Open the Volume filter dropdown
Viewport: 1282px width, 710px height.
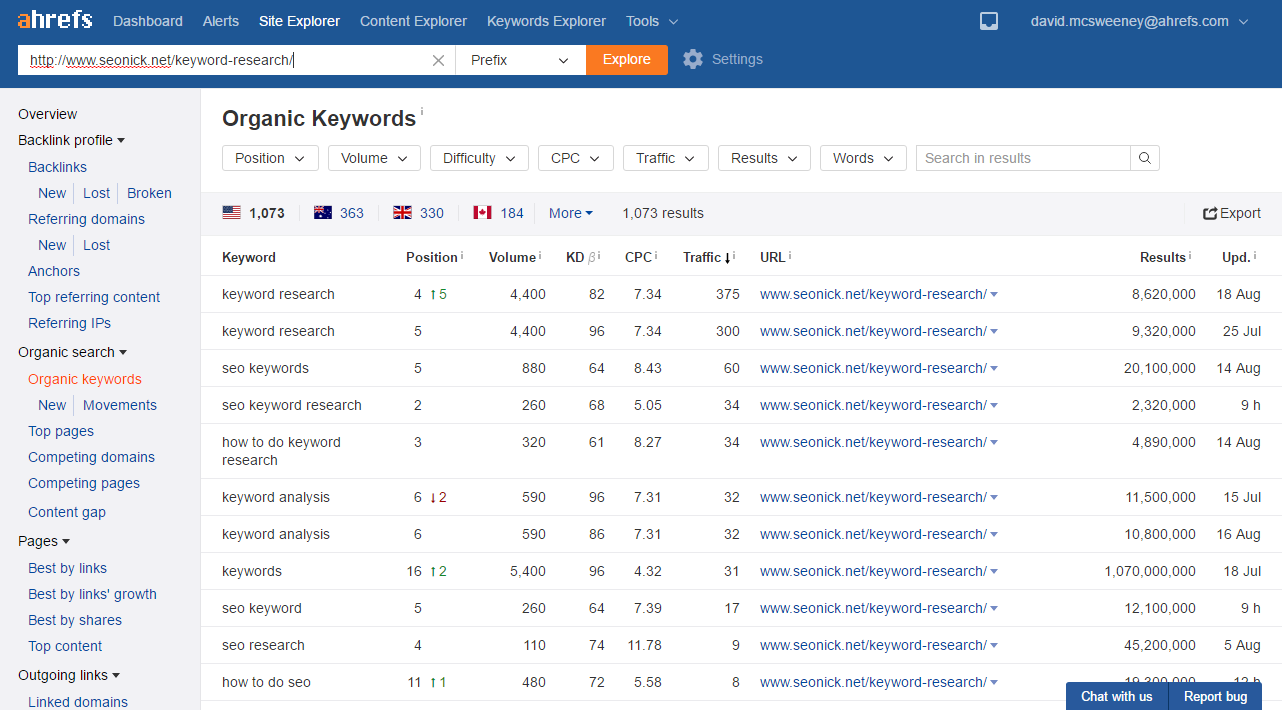coord(374,158)
